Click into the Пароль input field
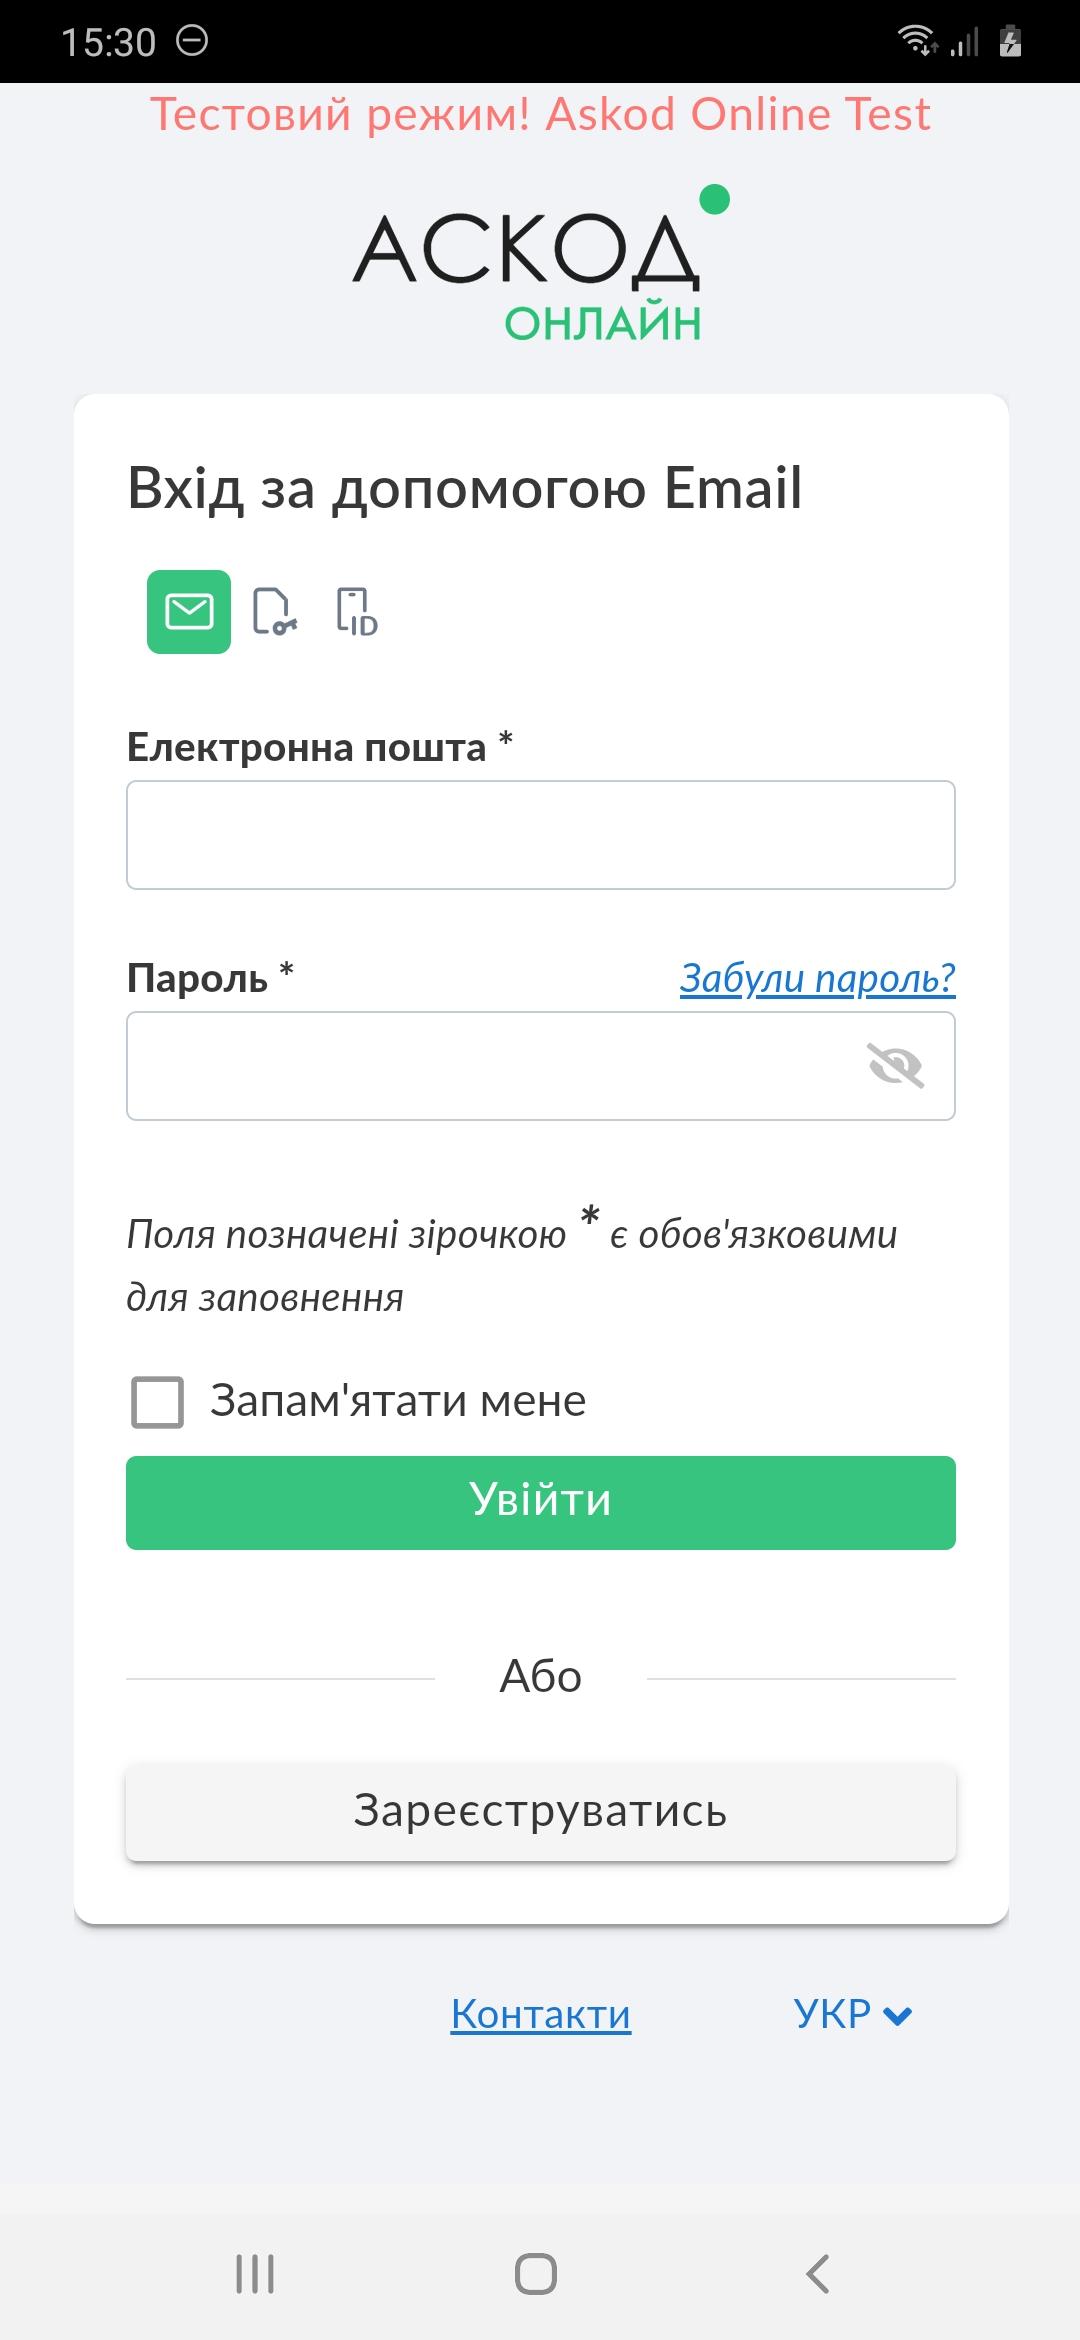 pyautogui.click(x=490, y=1066)
